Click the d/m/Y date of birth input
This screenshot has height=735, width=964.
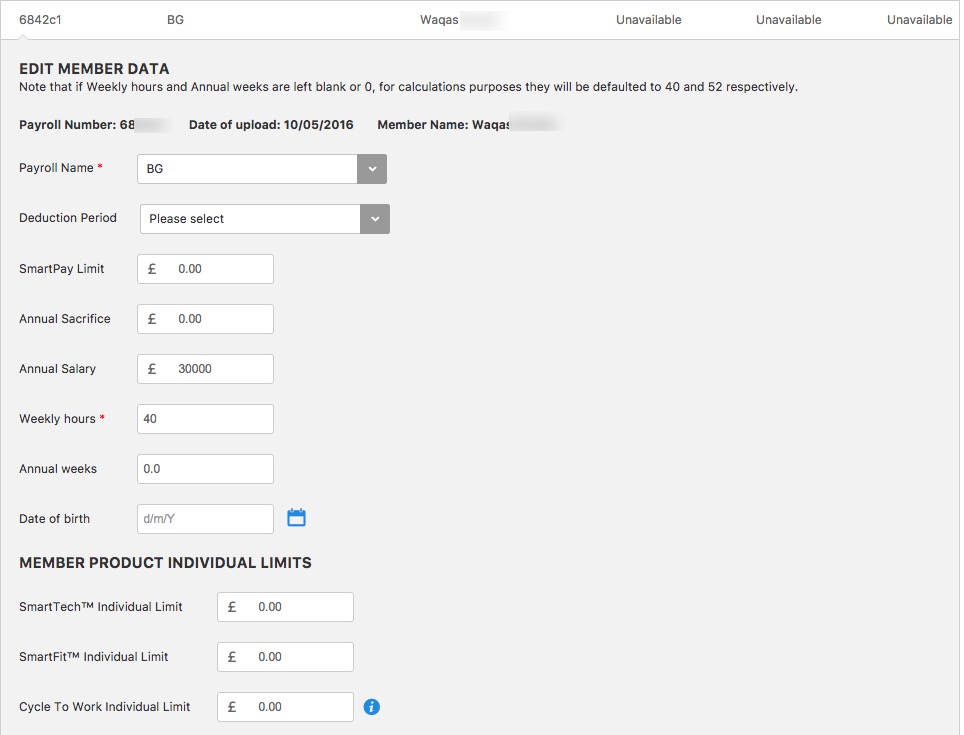pos(205,518)
